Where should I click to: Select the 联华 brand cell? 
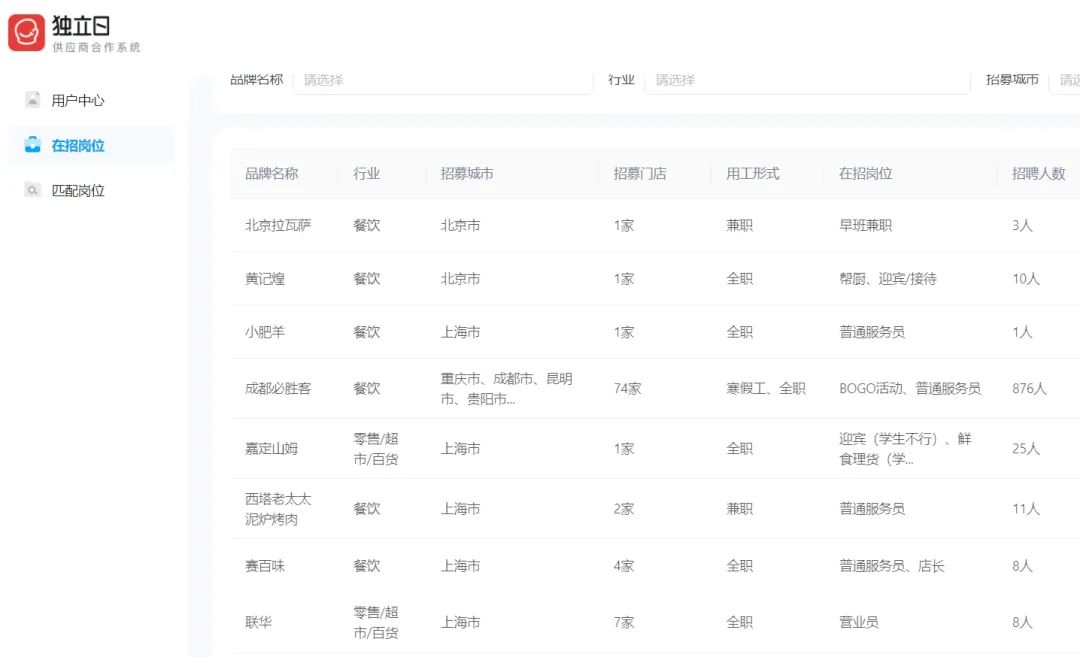(258, 623)
